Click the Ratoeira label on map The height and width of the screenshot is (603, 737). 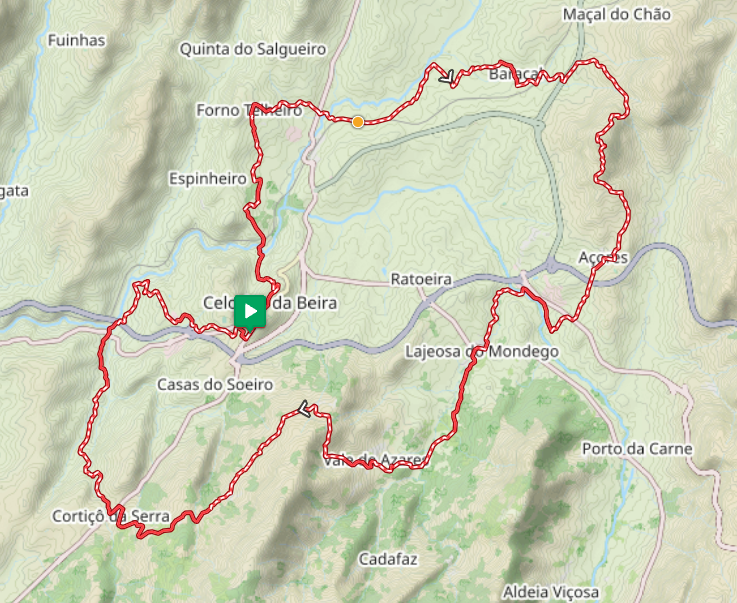421,280
